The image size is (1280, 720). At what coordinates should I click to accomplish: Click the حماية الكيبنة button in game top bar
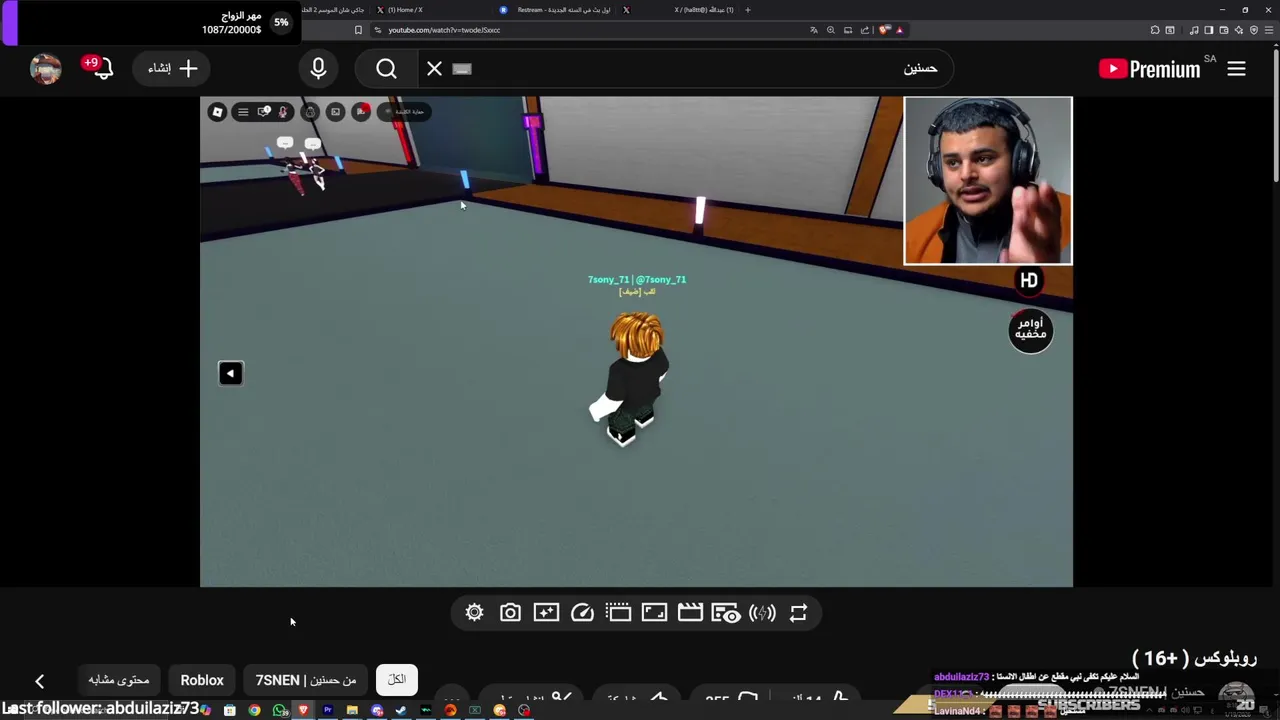pyautogui.click(x=405, y=112)
